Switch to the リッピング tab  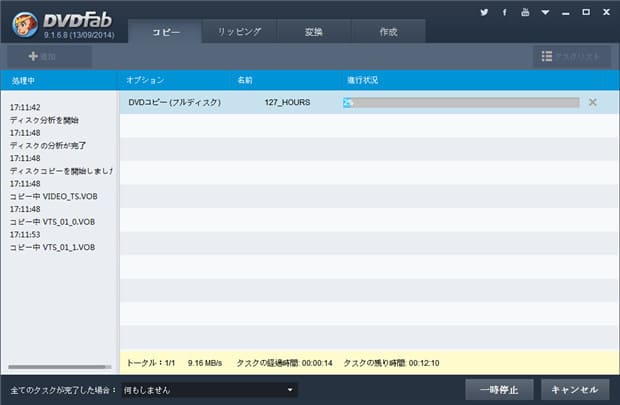[x=239, y=32]
